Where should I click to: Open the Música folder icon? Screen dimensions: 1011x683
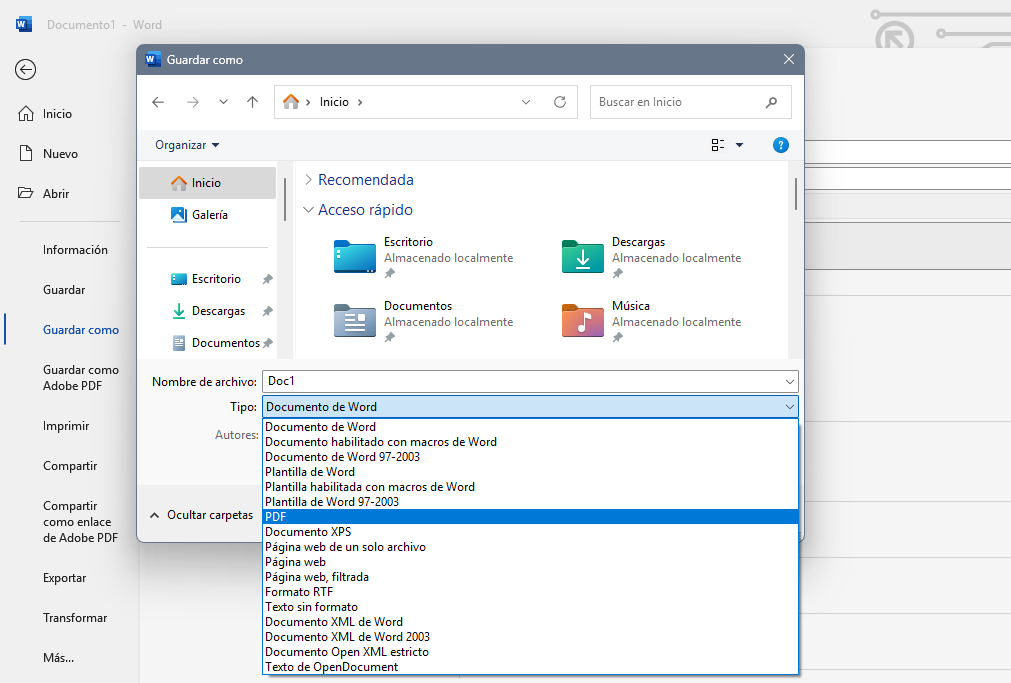click(583, 320)
